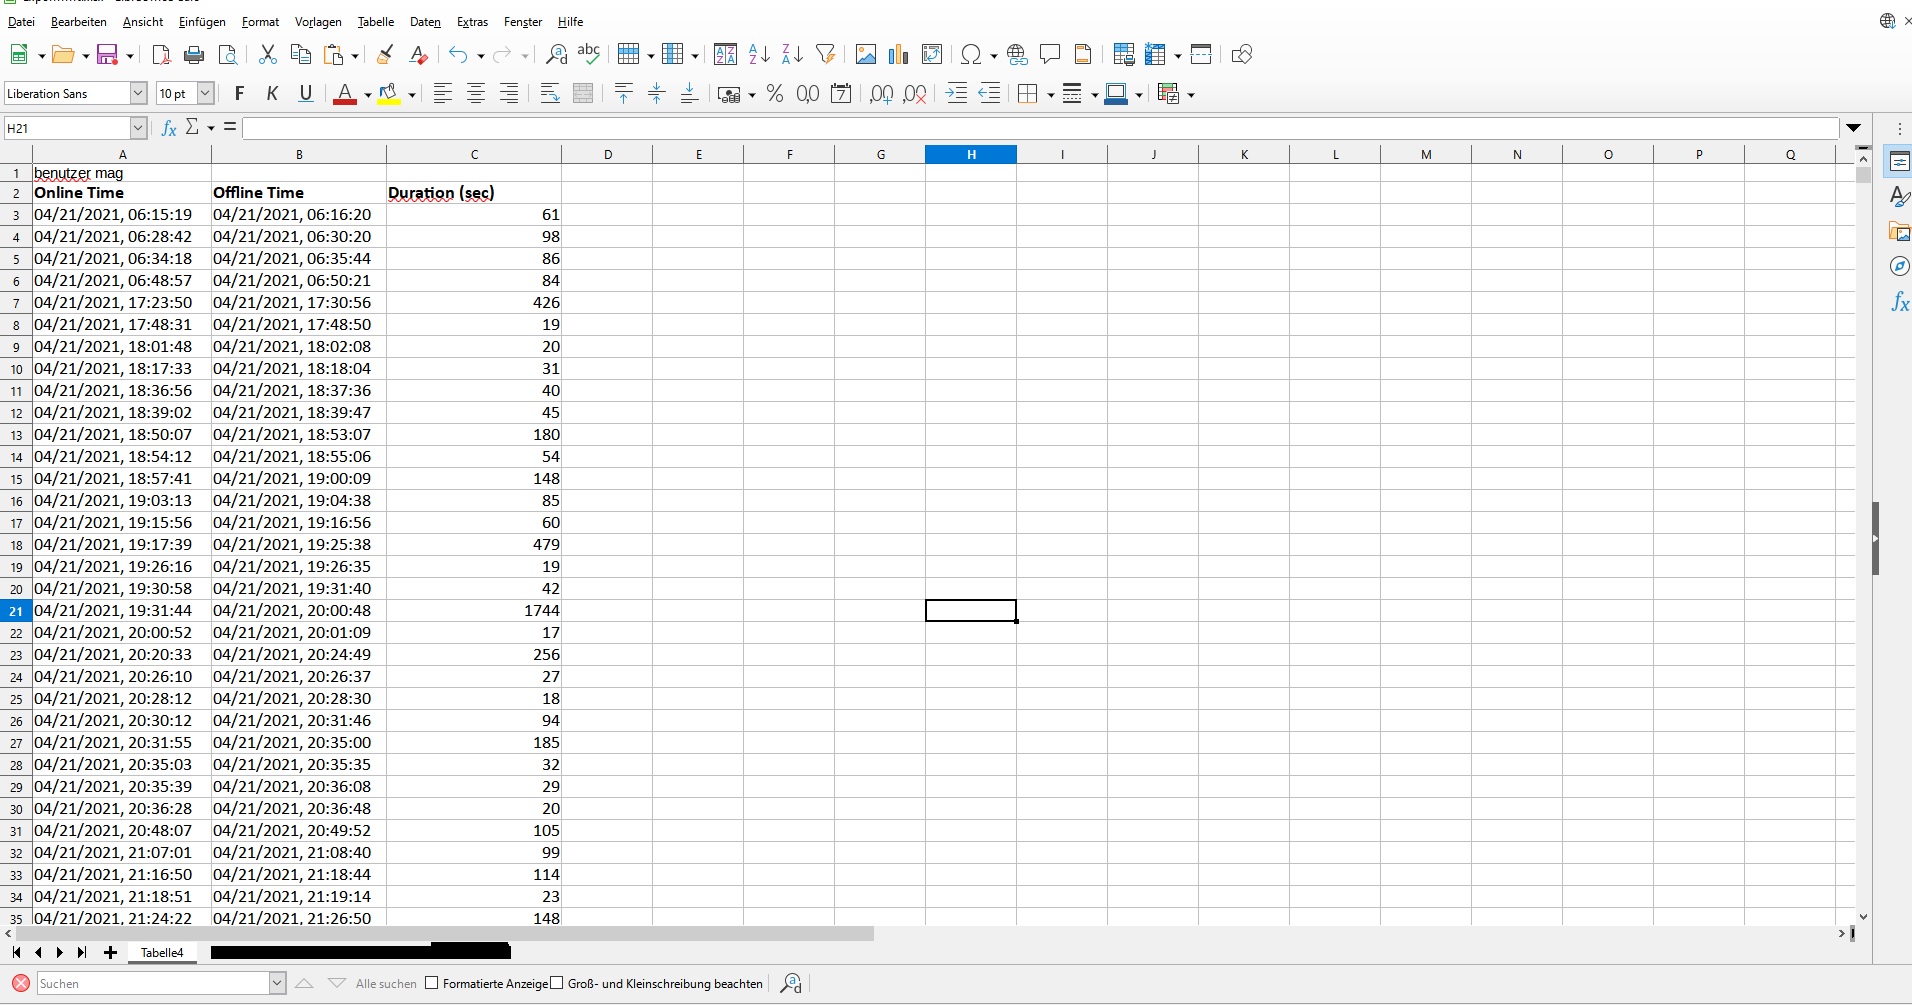Click the Clone Formatting paintbrush icon
This screenshot has height=1005, width=1912.
tap(385, 55)
